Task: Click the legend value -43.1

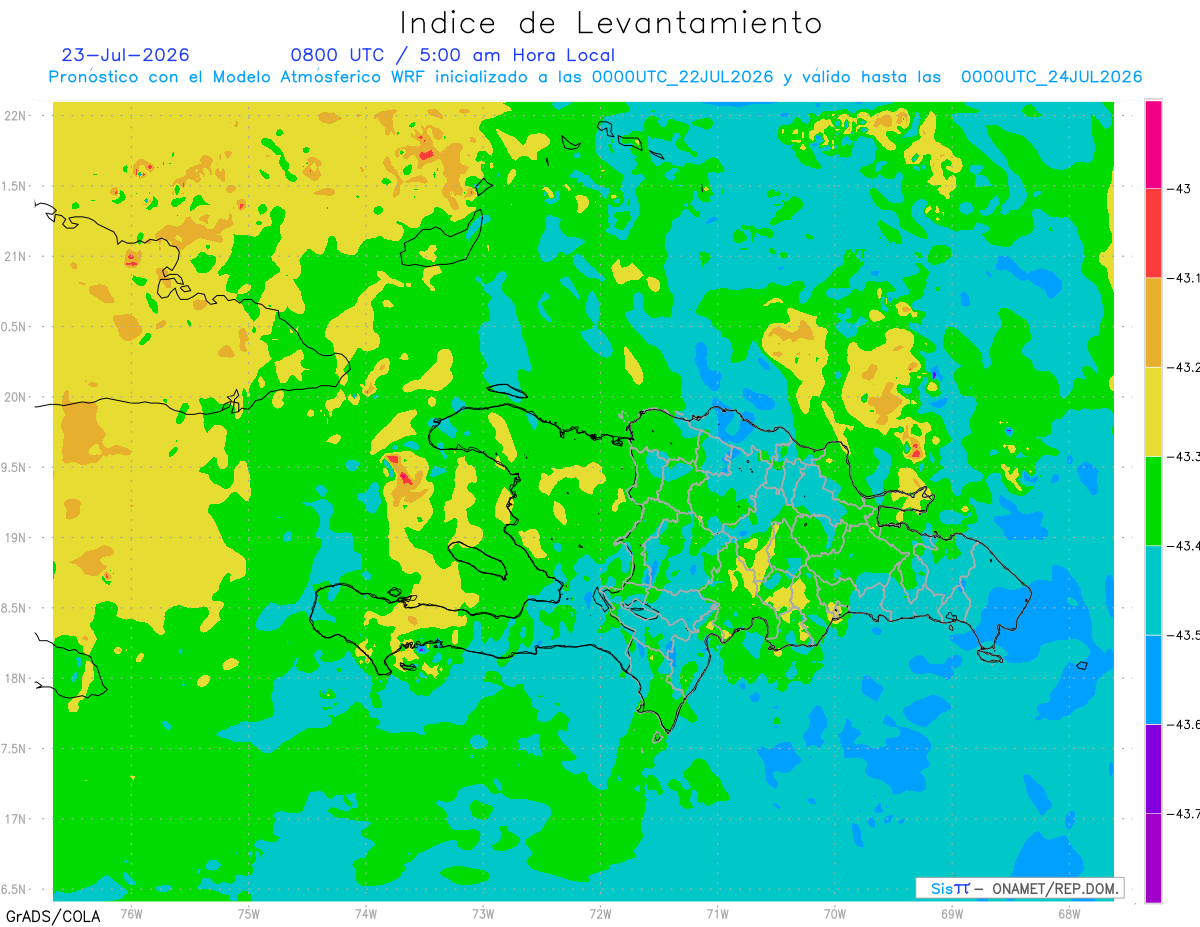Action: pos(1182,278)
